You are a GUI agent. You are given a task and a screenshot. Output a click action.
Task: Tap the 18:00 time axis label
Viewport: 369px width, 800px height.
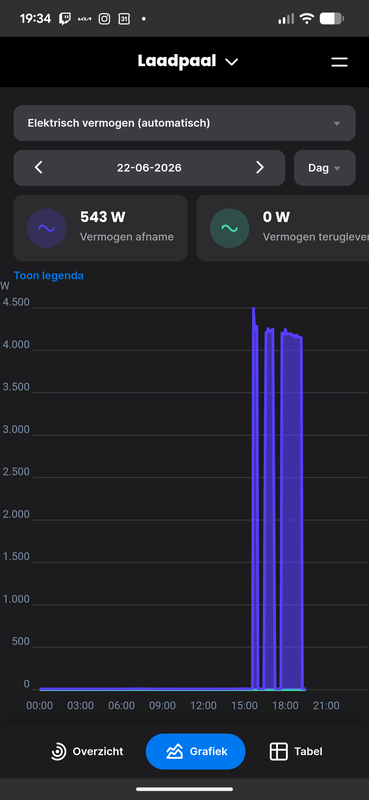pyautogui.click(x=285, y=706)
